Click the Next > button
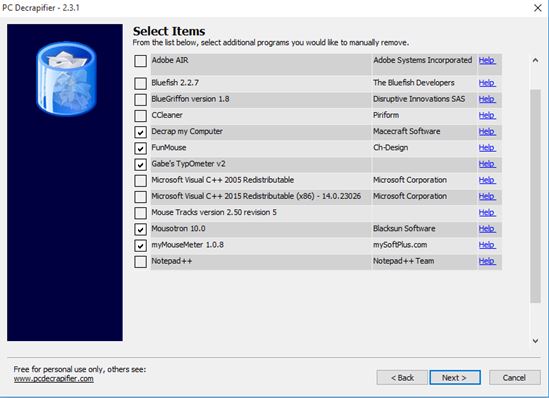The image size is (549, 398). click(455, 378)
